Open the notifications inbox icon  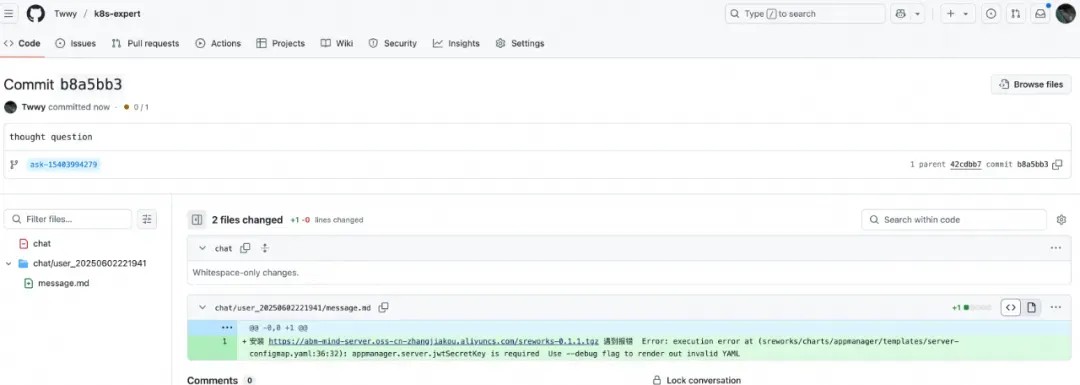(1040, 14)
